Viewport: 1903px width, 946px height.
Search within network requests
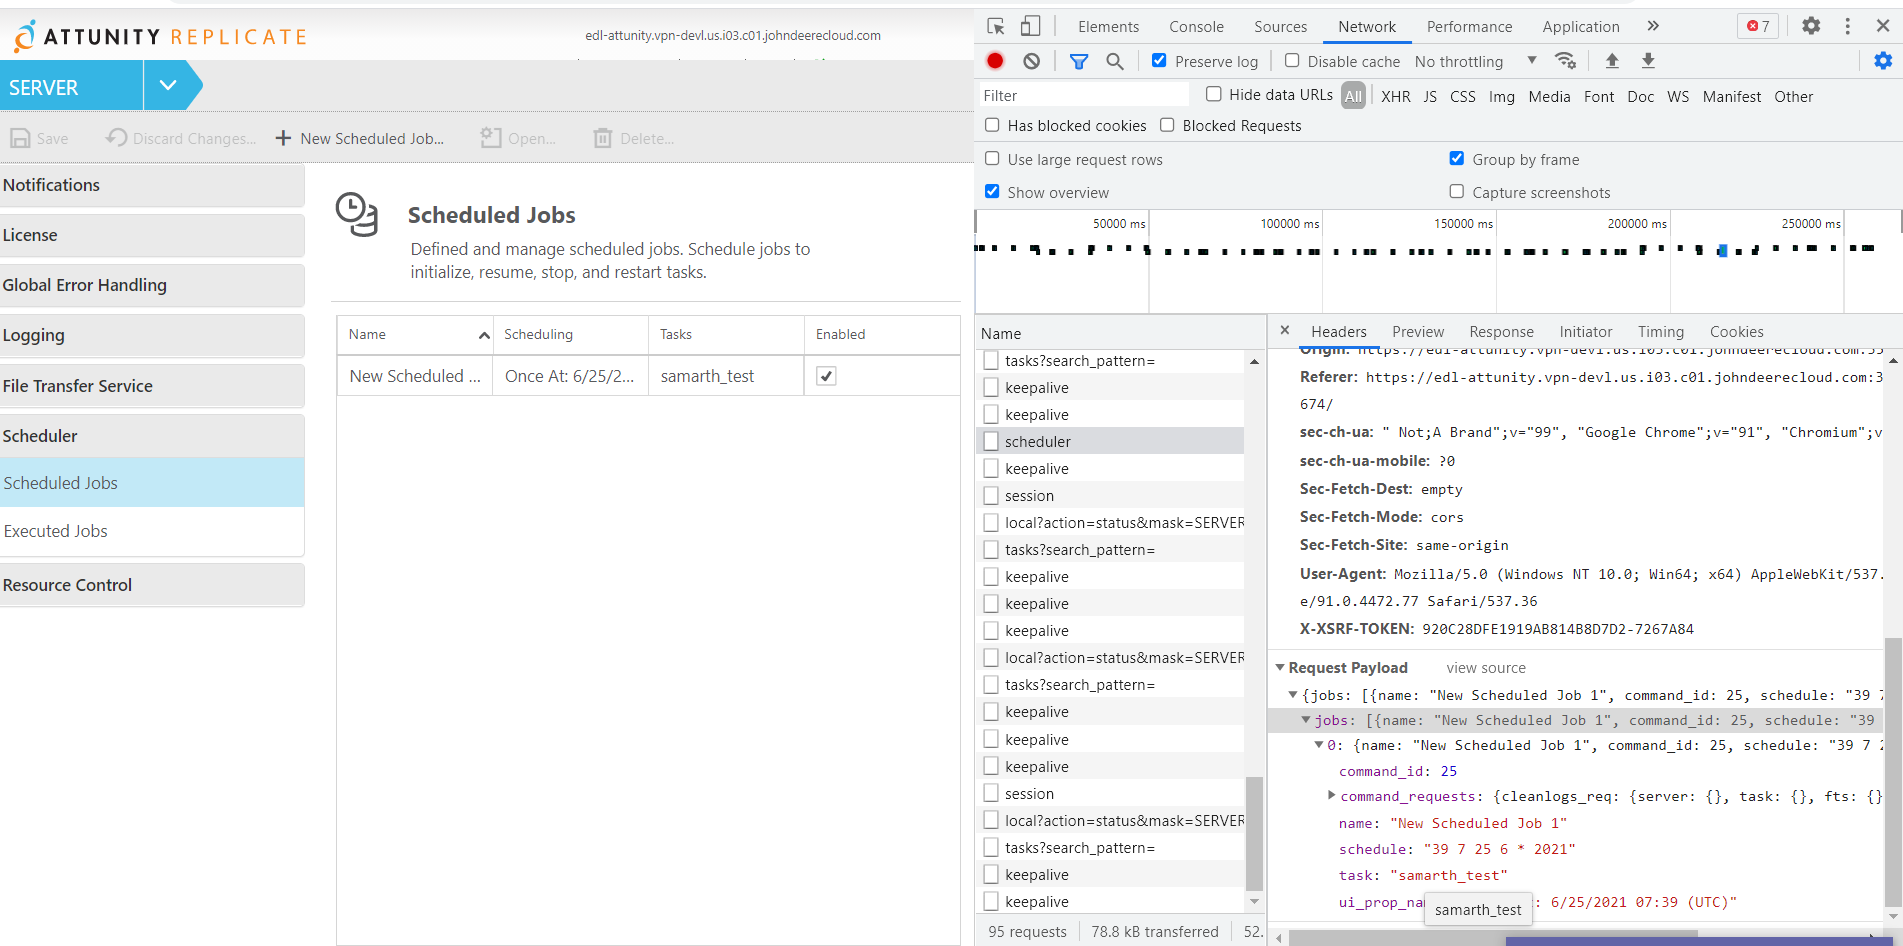[x=1116, y=61]
